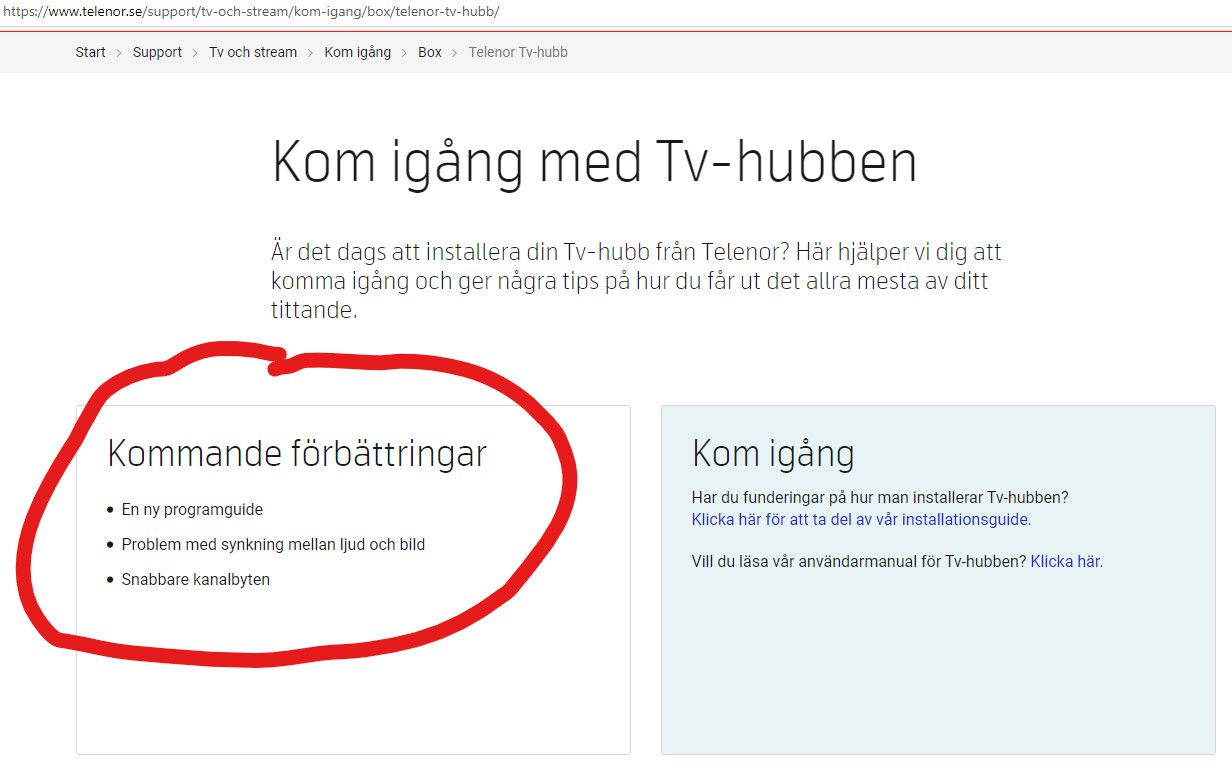Click the En ny programguide list item
Image resolution: width=1232 pixels, height=775 pixels.
pos(192,510)
